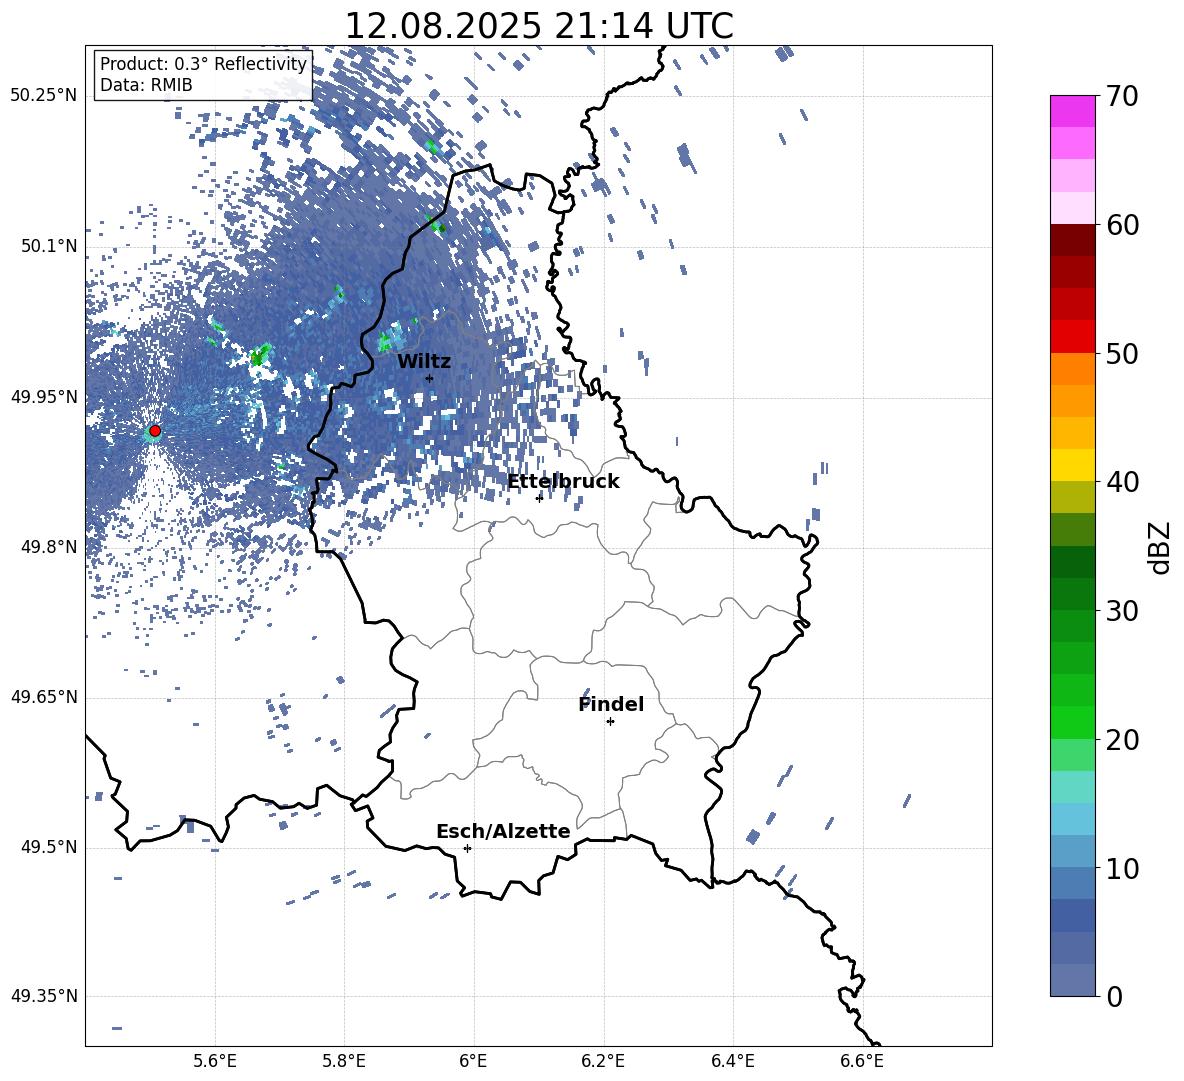Click the 49.65°N latitude label

44,697
